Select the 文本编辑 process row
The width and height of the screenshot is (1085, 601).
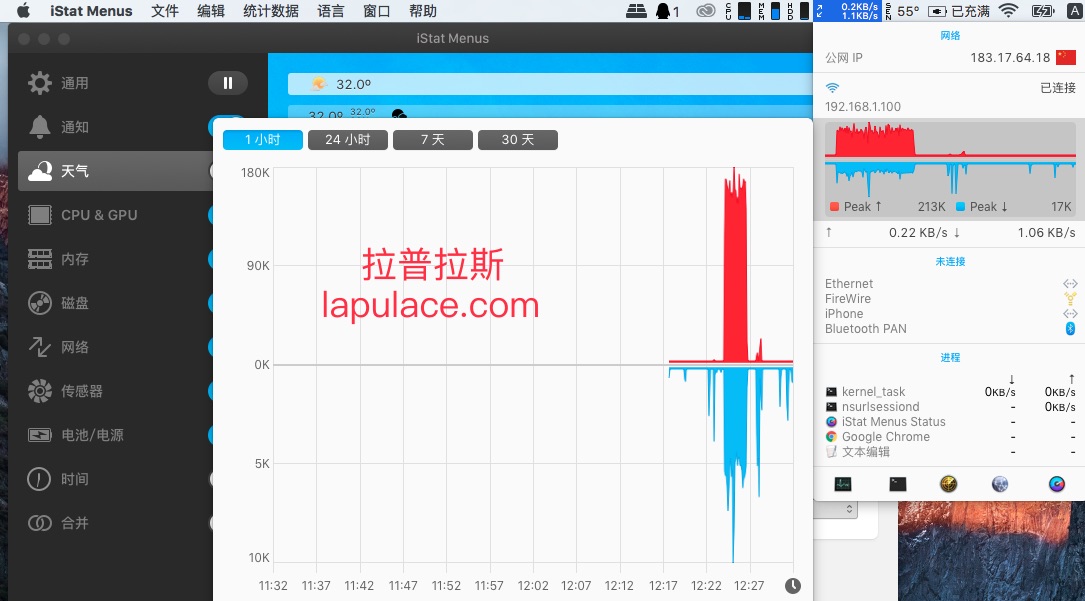950,452
